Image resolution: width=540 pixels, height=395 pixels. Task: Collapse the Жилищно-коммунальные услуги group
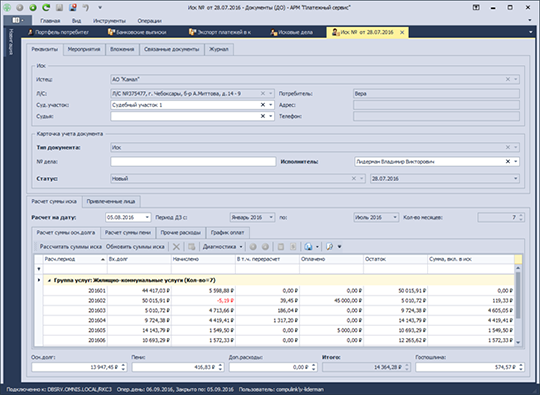pos(49,281)
